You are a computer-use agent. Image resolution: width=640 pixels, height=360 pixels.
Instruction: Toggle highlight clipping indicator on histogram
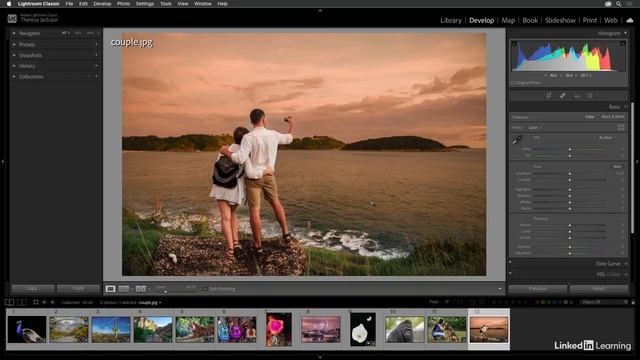click(623, 43)
